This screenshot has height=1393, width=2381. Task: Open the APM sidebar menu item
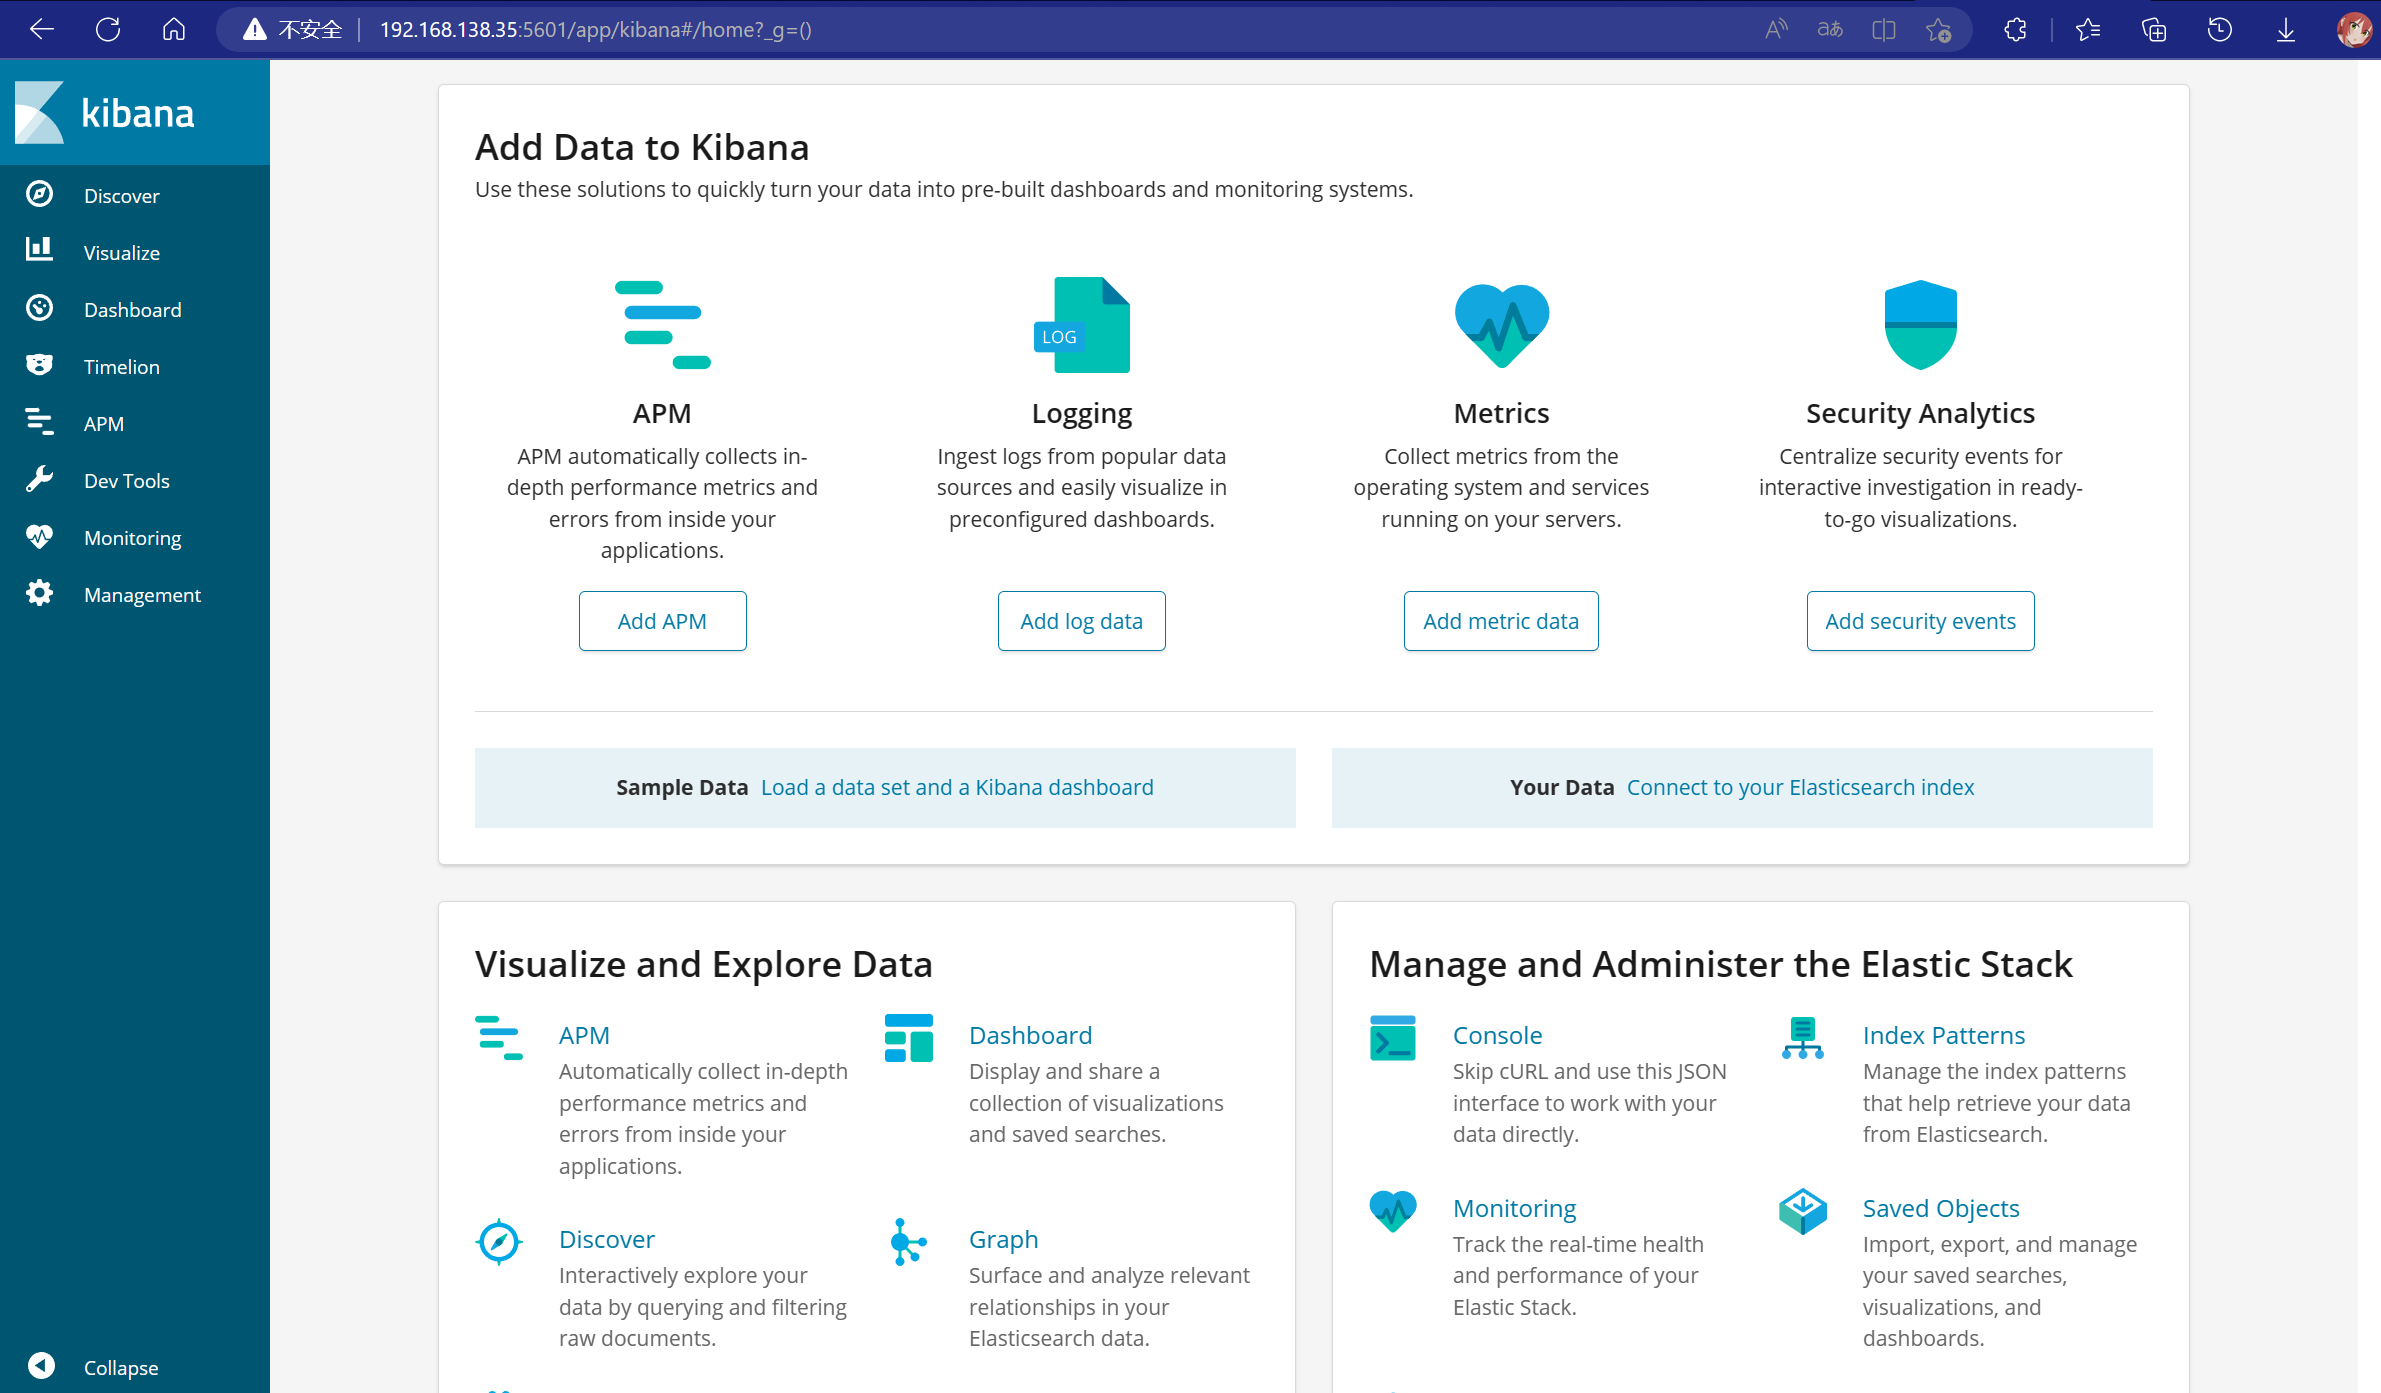pyautogui.click(x=104, y=424)
